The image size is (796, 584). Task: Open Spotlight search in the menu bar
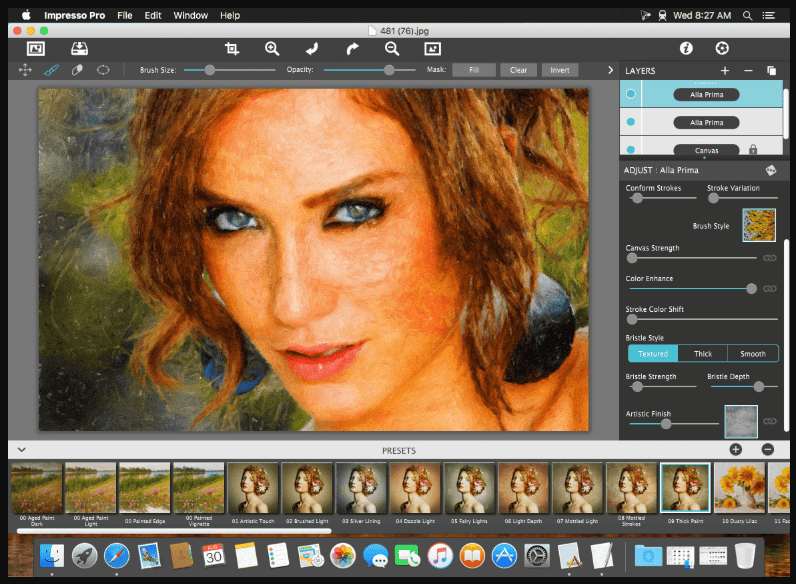point(747,15)
